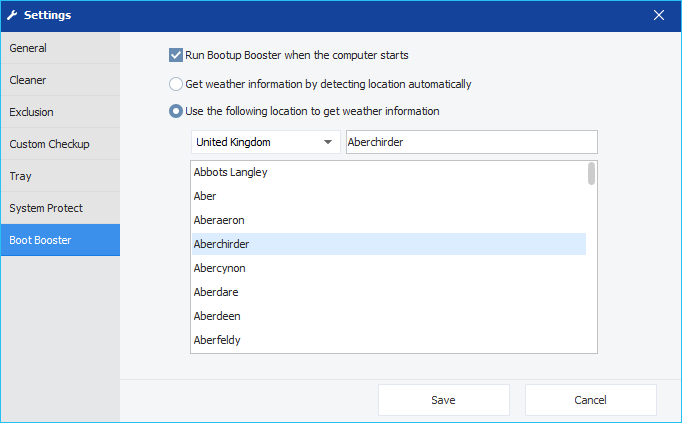Click the city list scrollbar thumb
The width and height of the screenshot is (682, 423).
[591, 173]
